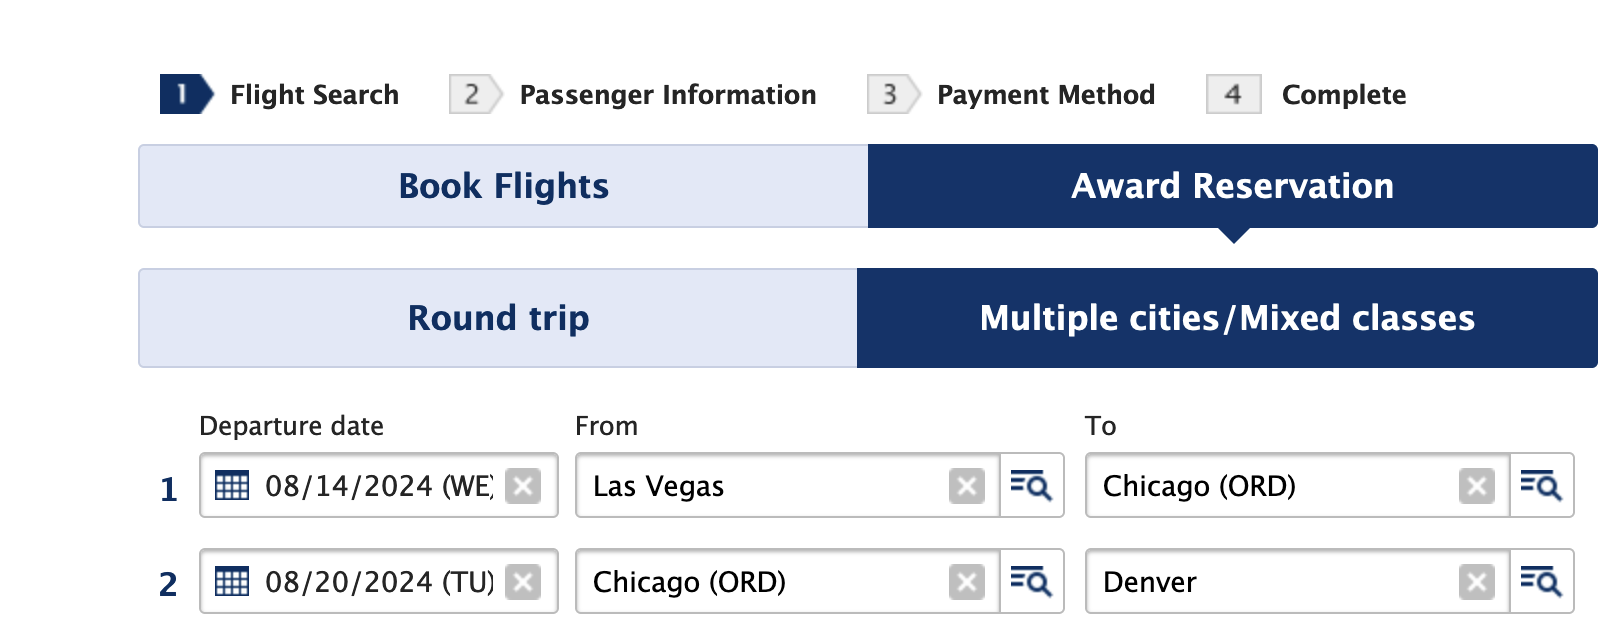This screenshot has height=634, width=1602.
Task: Clear the Las Vegas origin field
Action: (x=966, y=486)
